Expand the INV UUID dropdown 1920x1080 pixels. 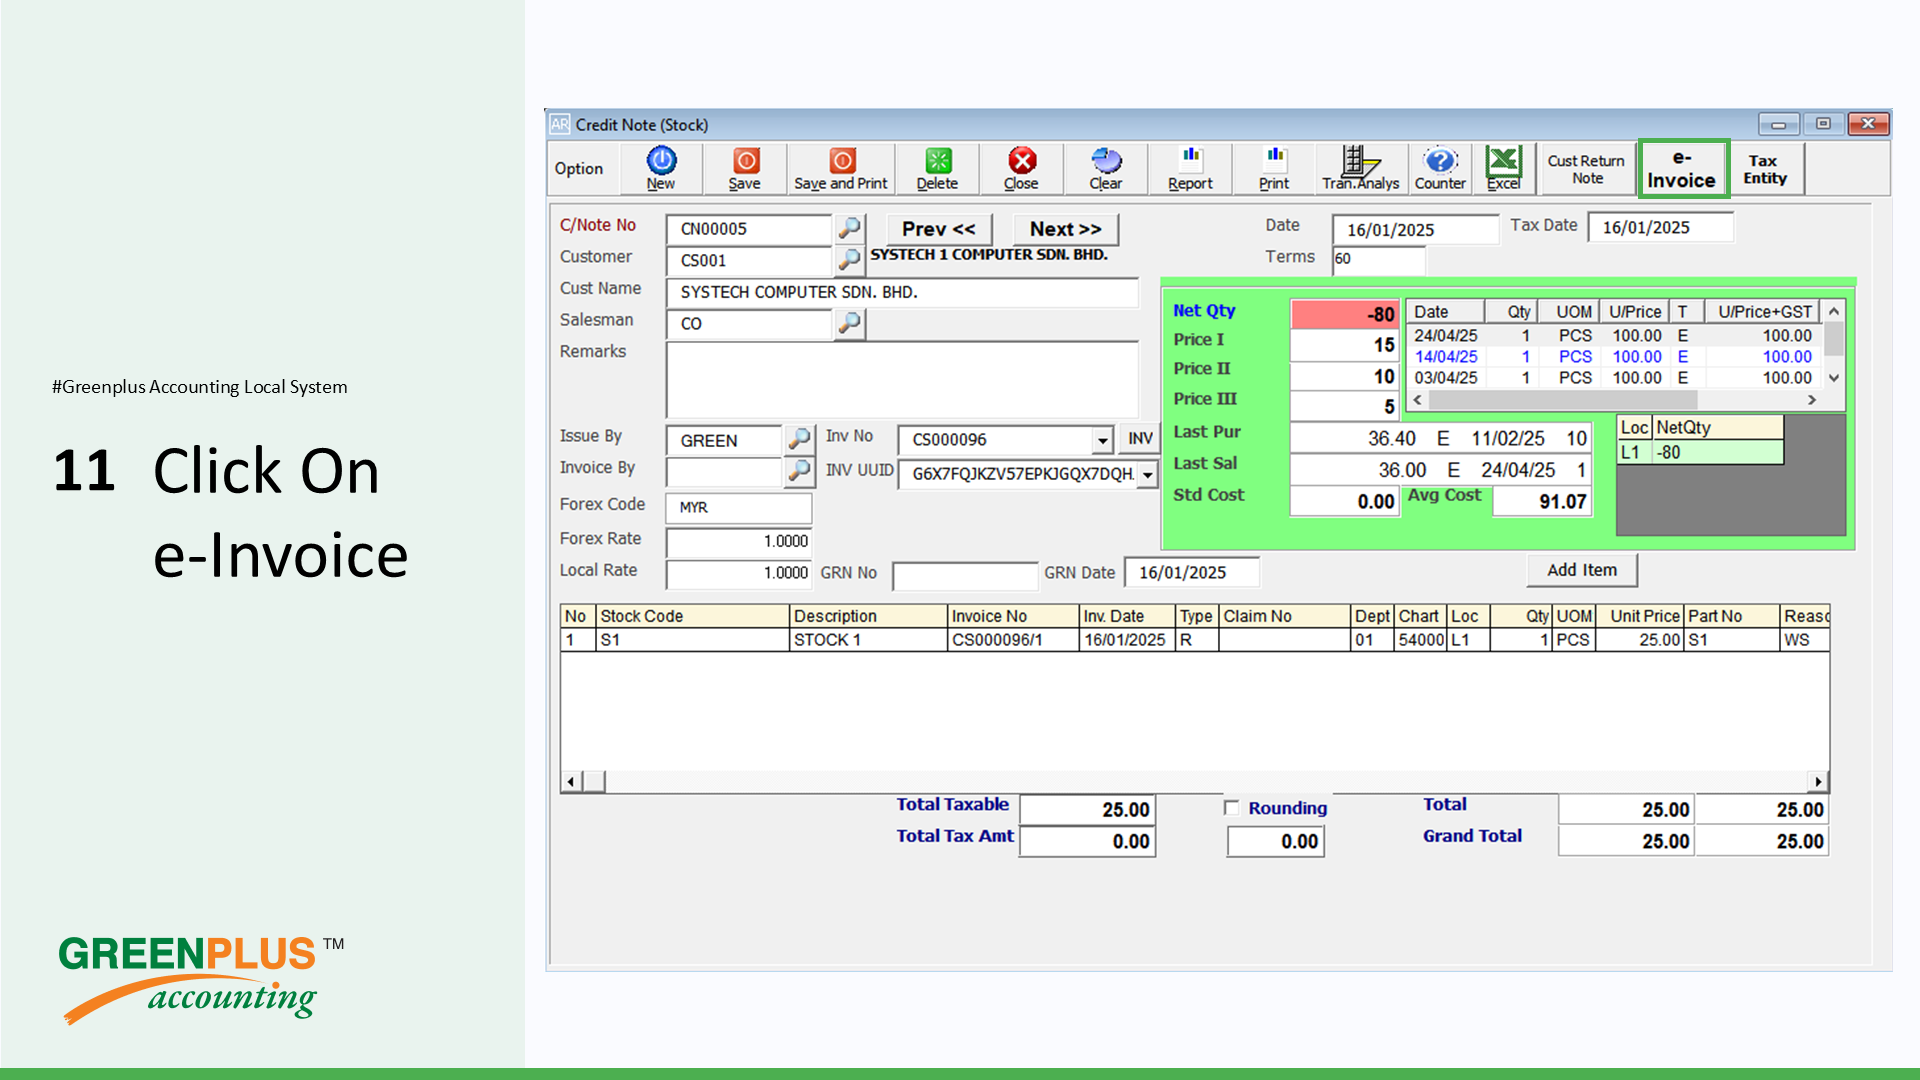pyautogui.click(x=1148, y=474)
